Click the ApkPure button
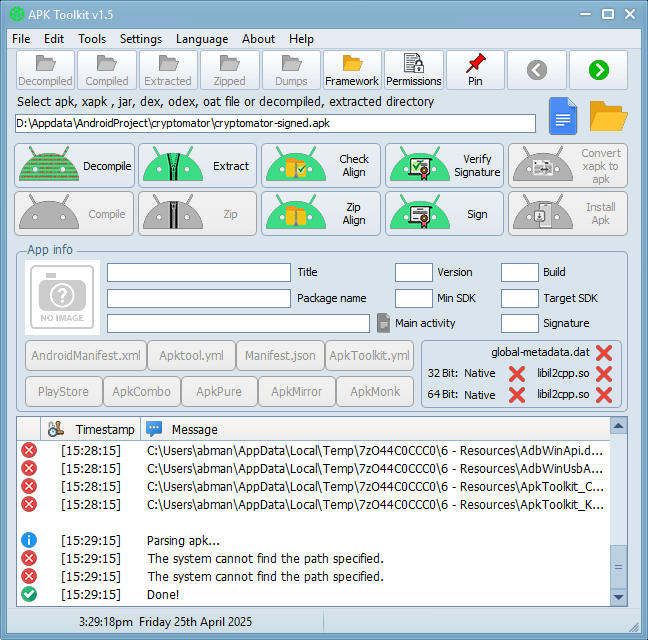648x640 pixels. (219, 392)
